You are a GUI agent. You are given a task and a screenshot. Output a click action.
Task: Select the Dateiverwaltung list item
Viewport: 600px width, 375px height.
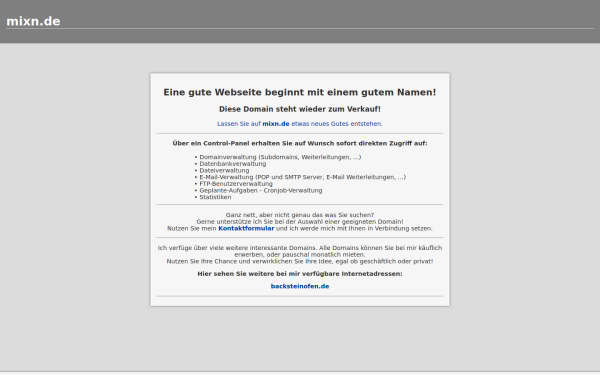pos(224,170)
